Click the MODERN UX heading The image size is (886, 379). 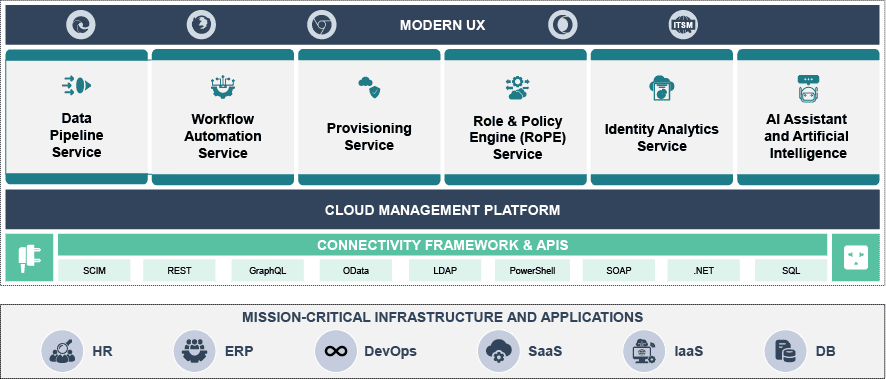pos(442,25)
